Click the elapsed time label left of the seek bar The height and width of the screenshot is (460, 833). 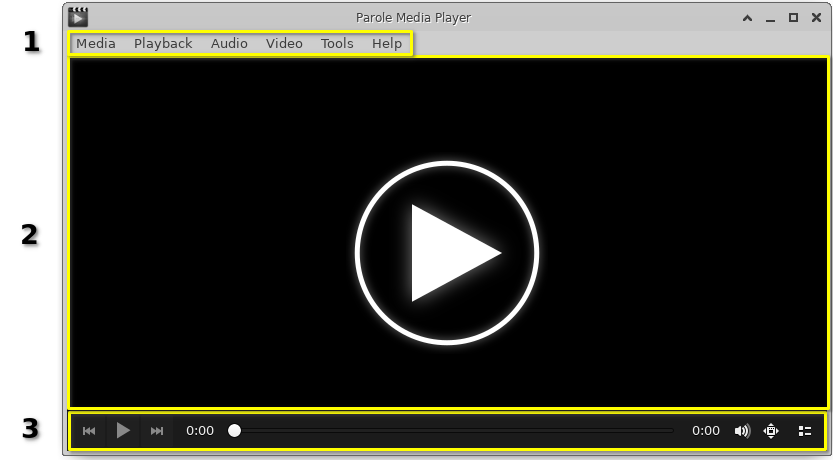click(200, 431)
